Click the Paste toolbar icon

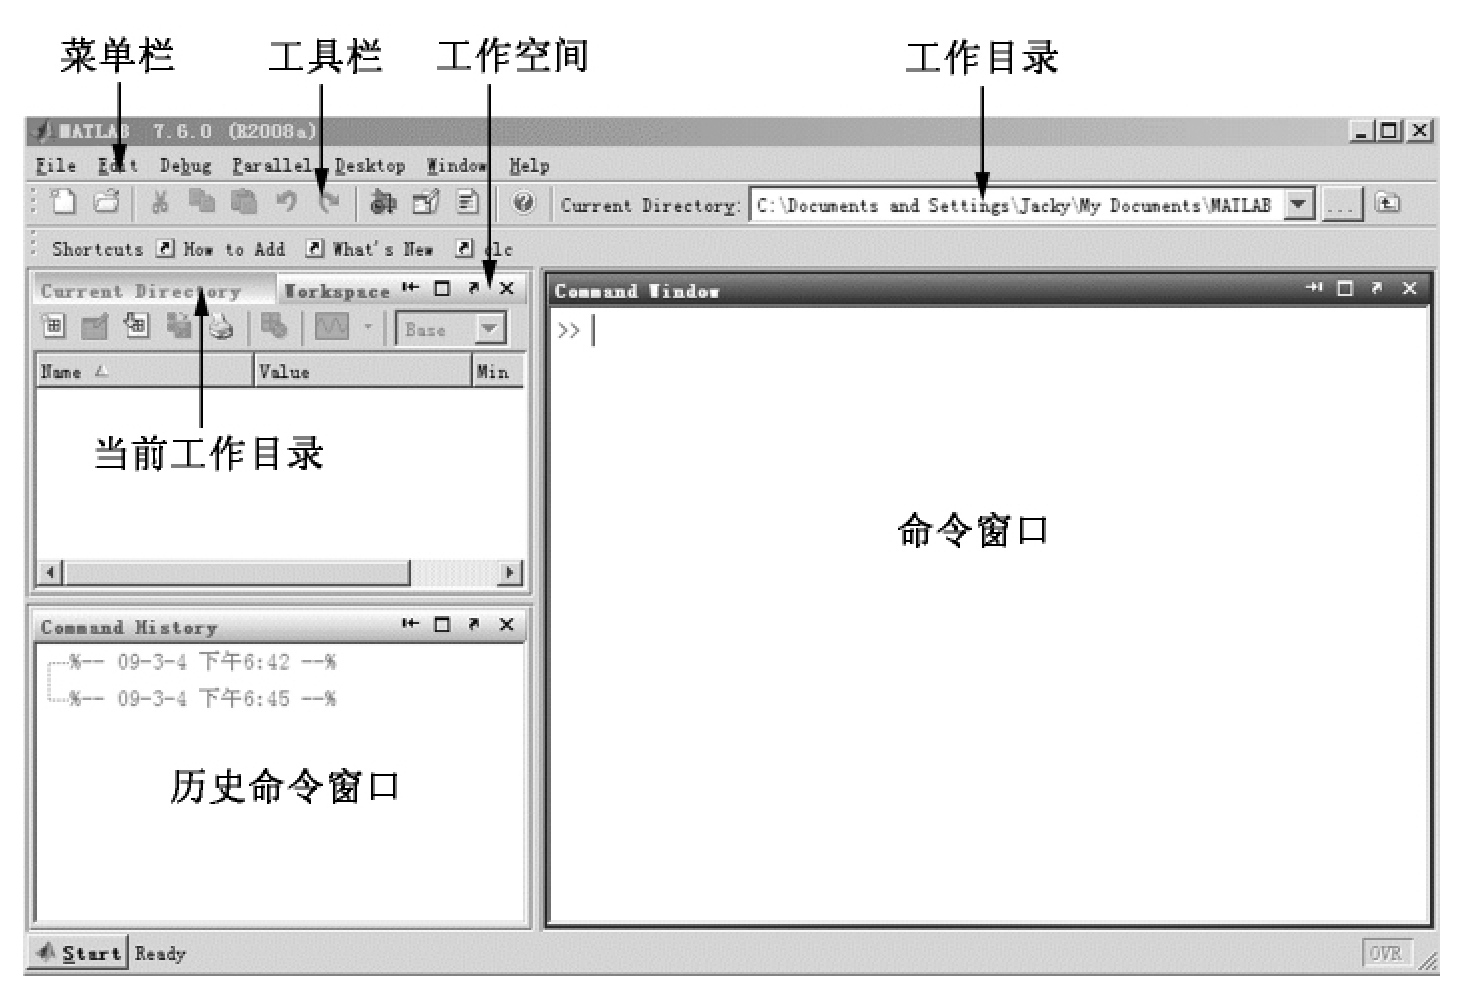244,202
